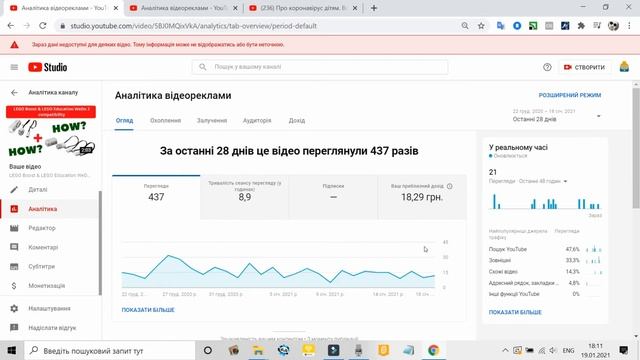
Task: Select the watch time 8,9 metric card
Action: point(244,197)
